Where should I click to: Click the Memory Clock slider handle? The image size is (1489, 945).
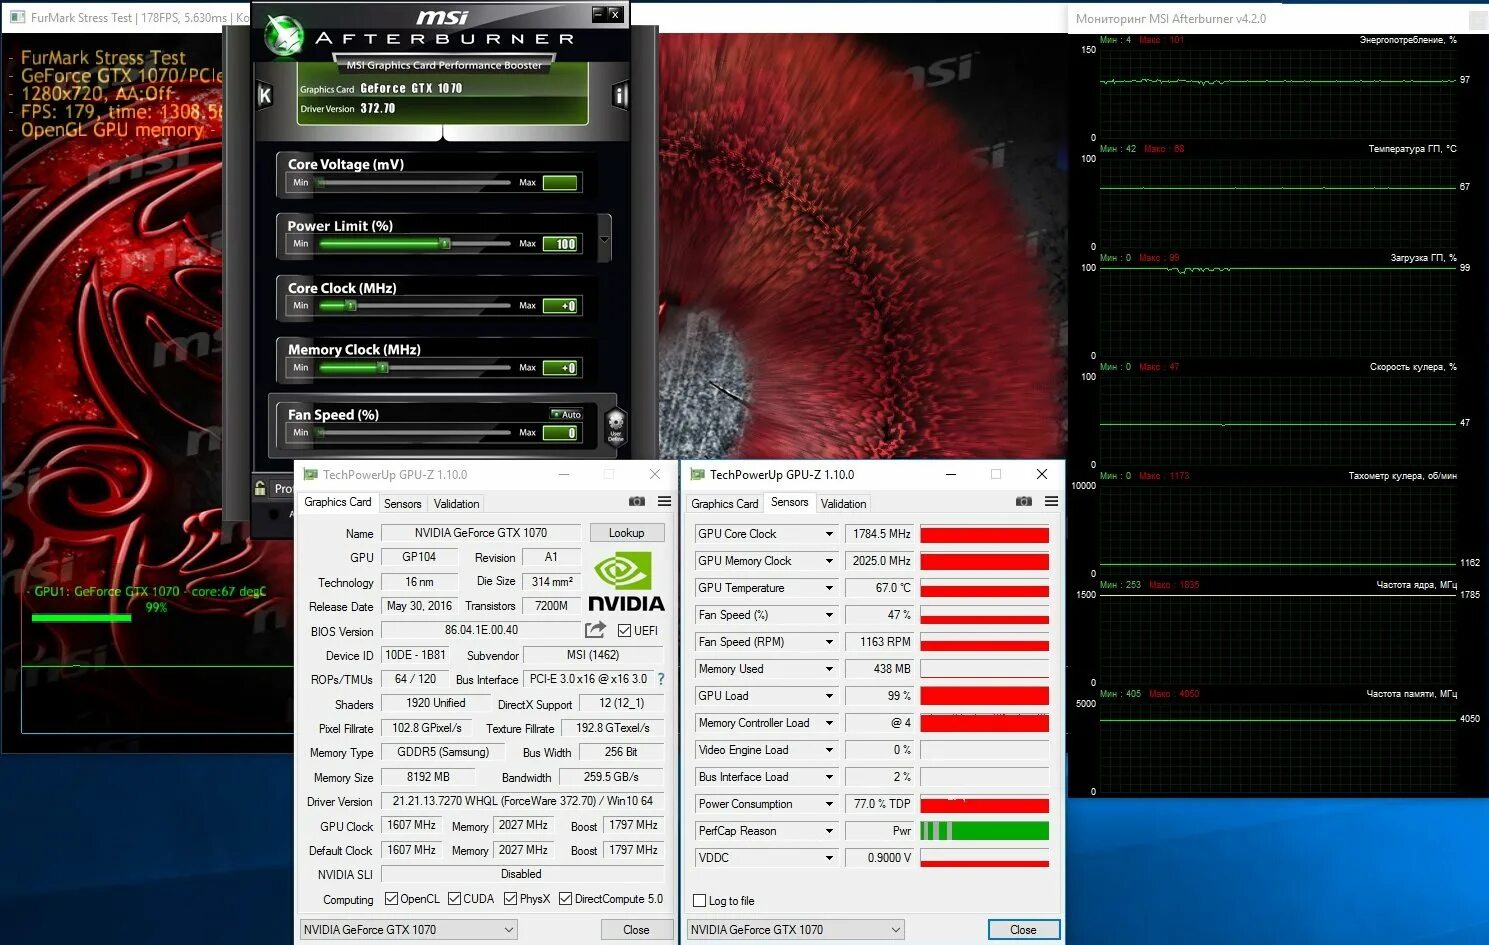(382, 367)
